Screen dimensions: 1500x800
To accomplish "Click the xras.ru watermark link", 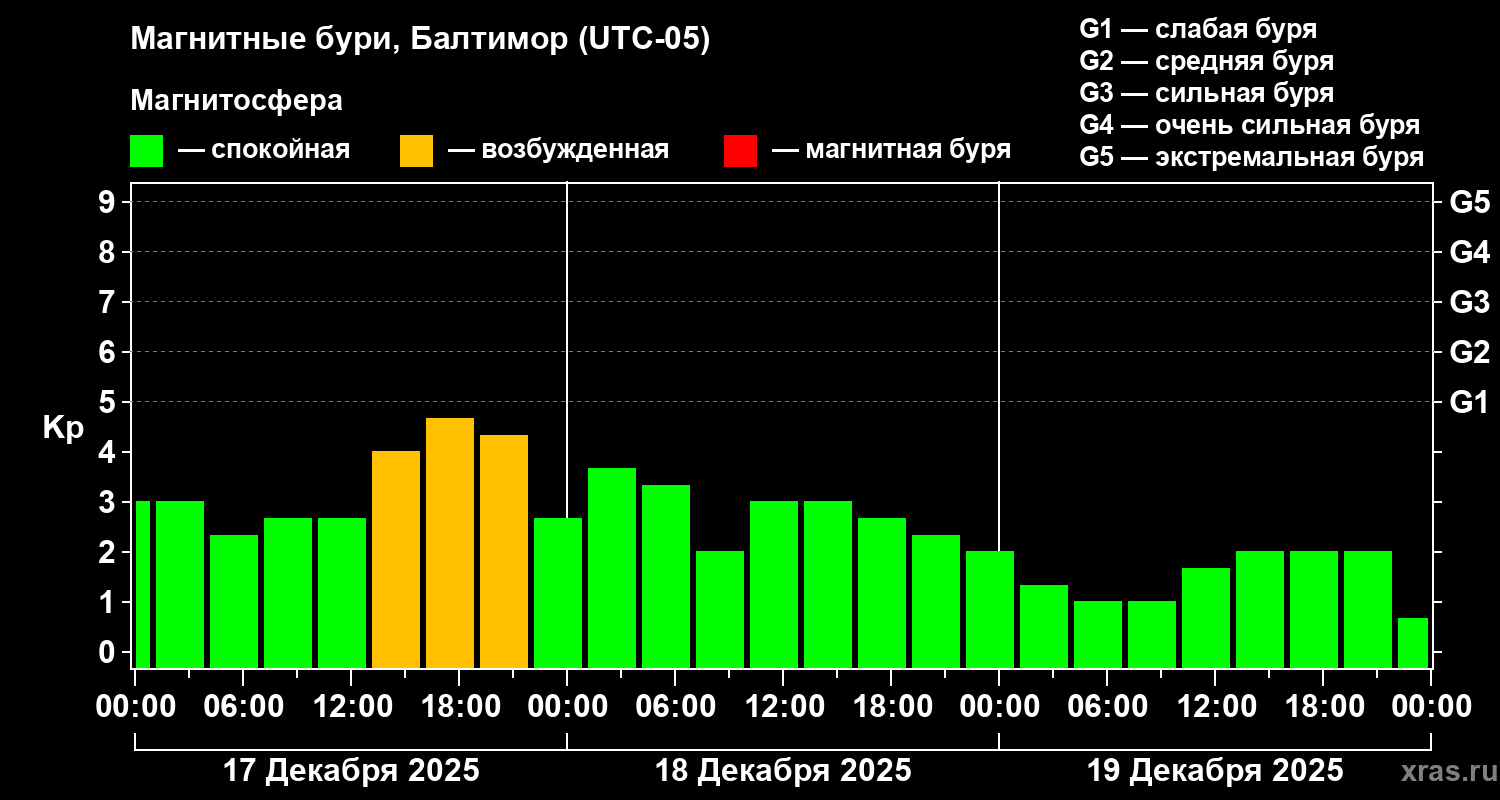I will pos(1444,771).
